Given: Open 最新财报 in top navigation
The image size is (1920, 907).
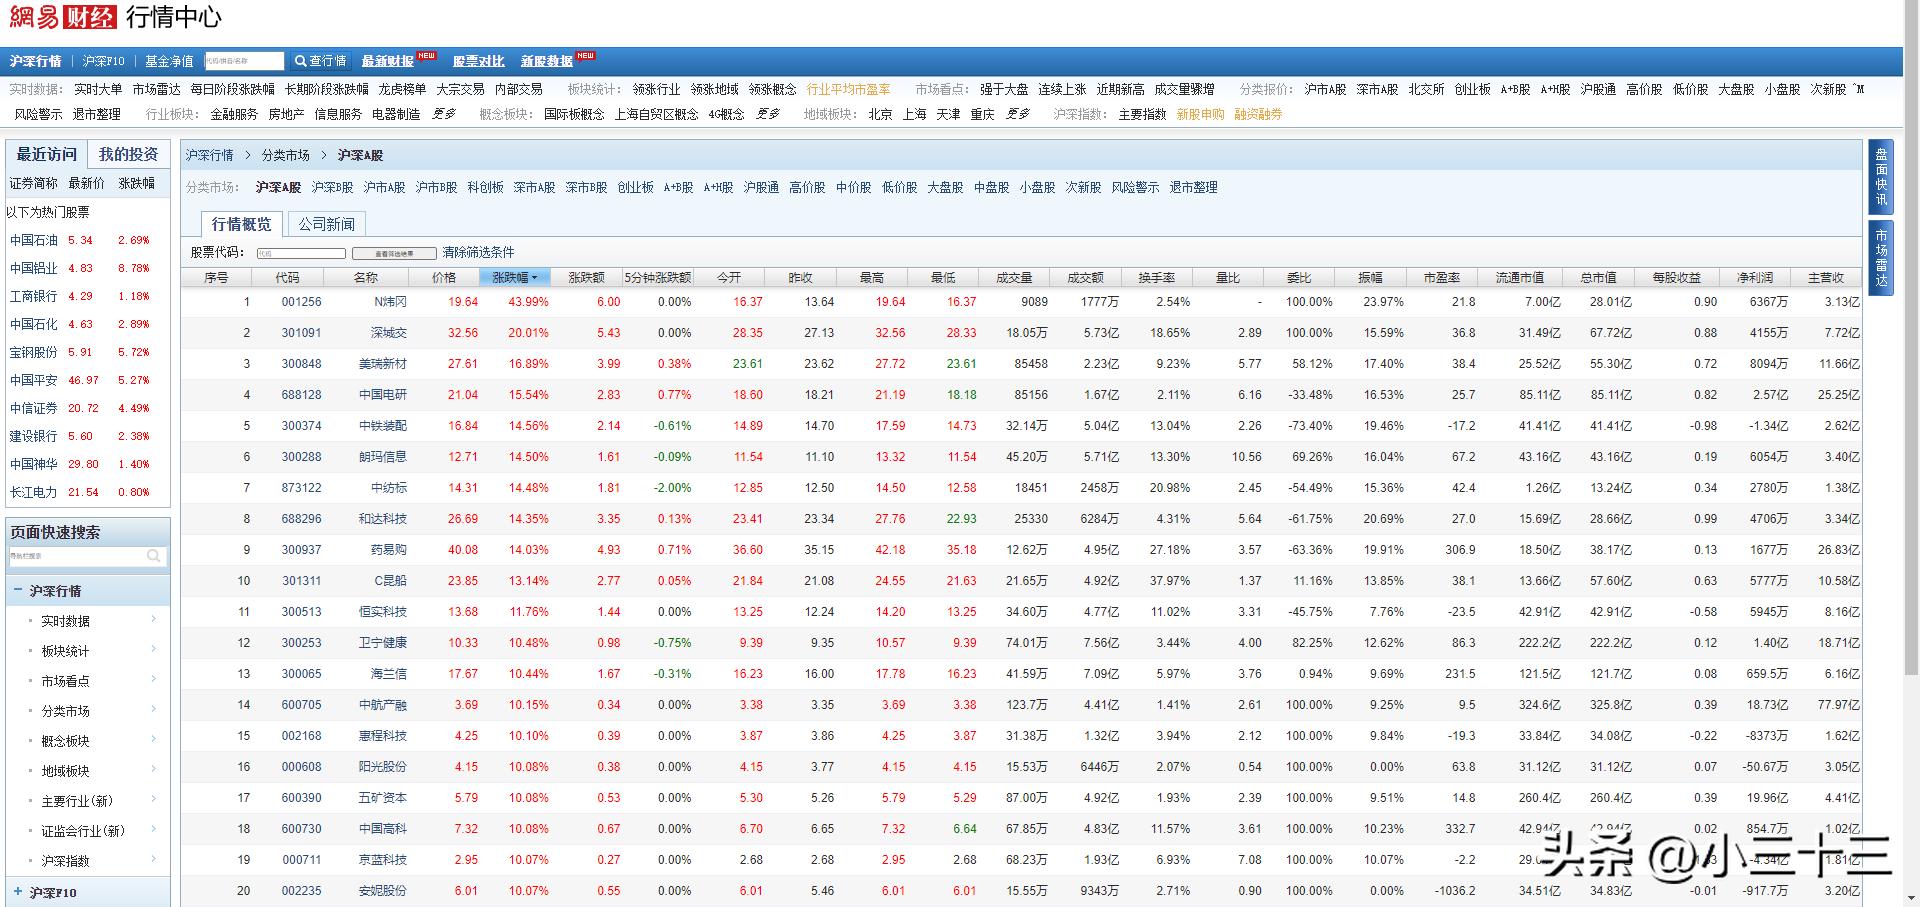Looking at the screenshot, I should (388, 61).
